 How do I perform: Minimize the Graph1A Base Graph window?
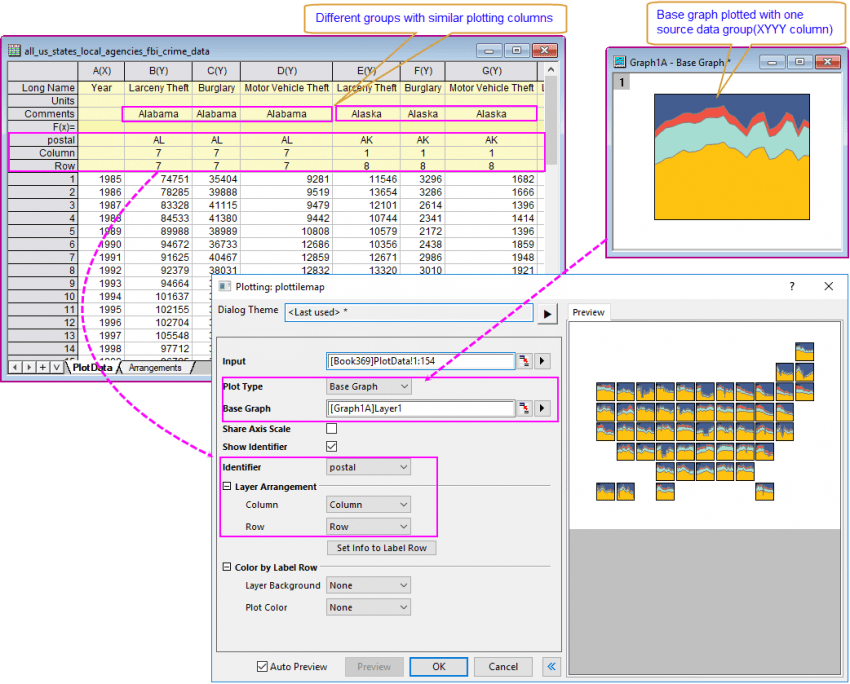[x=772, y=62]
